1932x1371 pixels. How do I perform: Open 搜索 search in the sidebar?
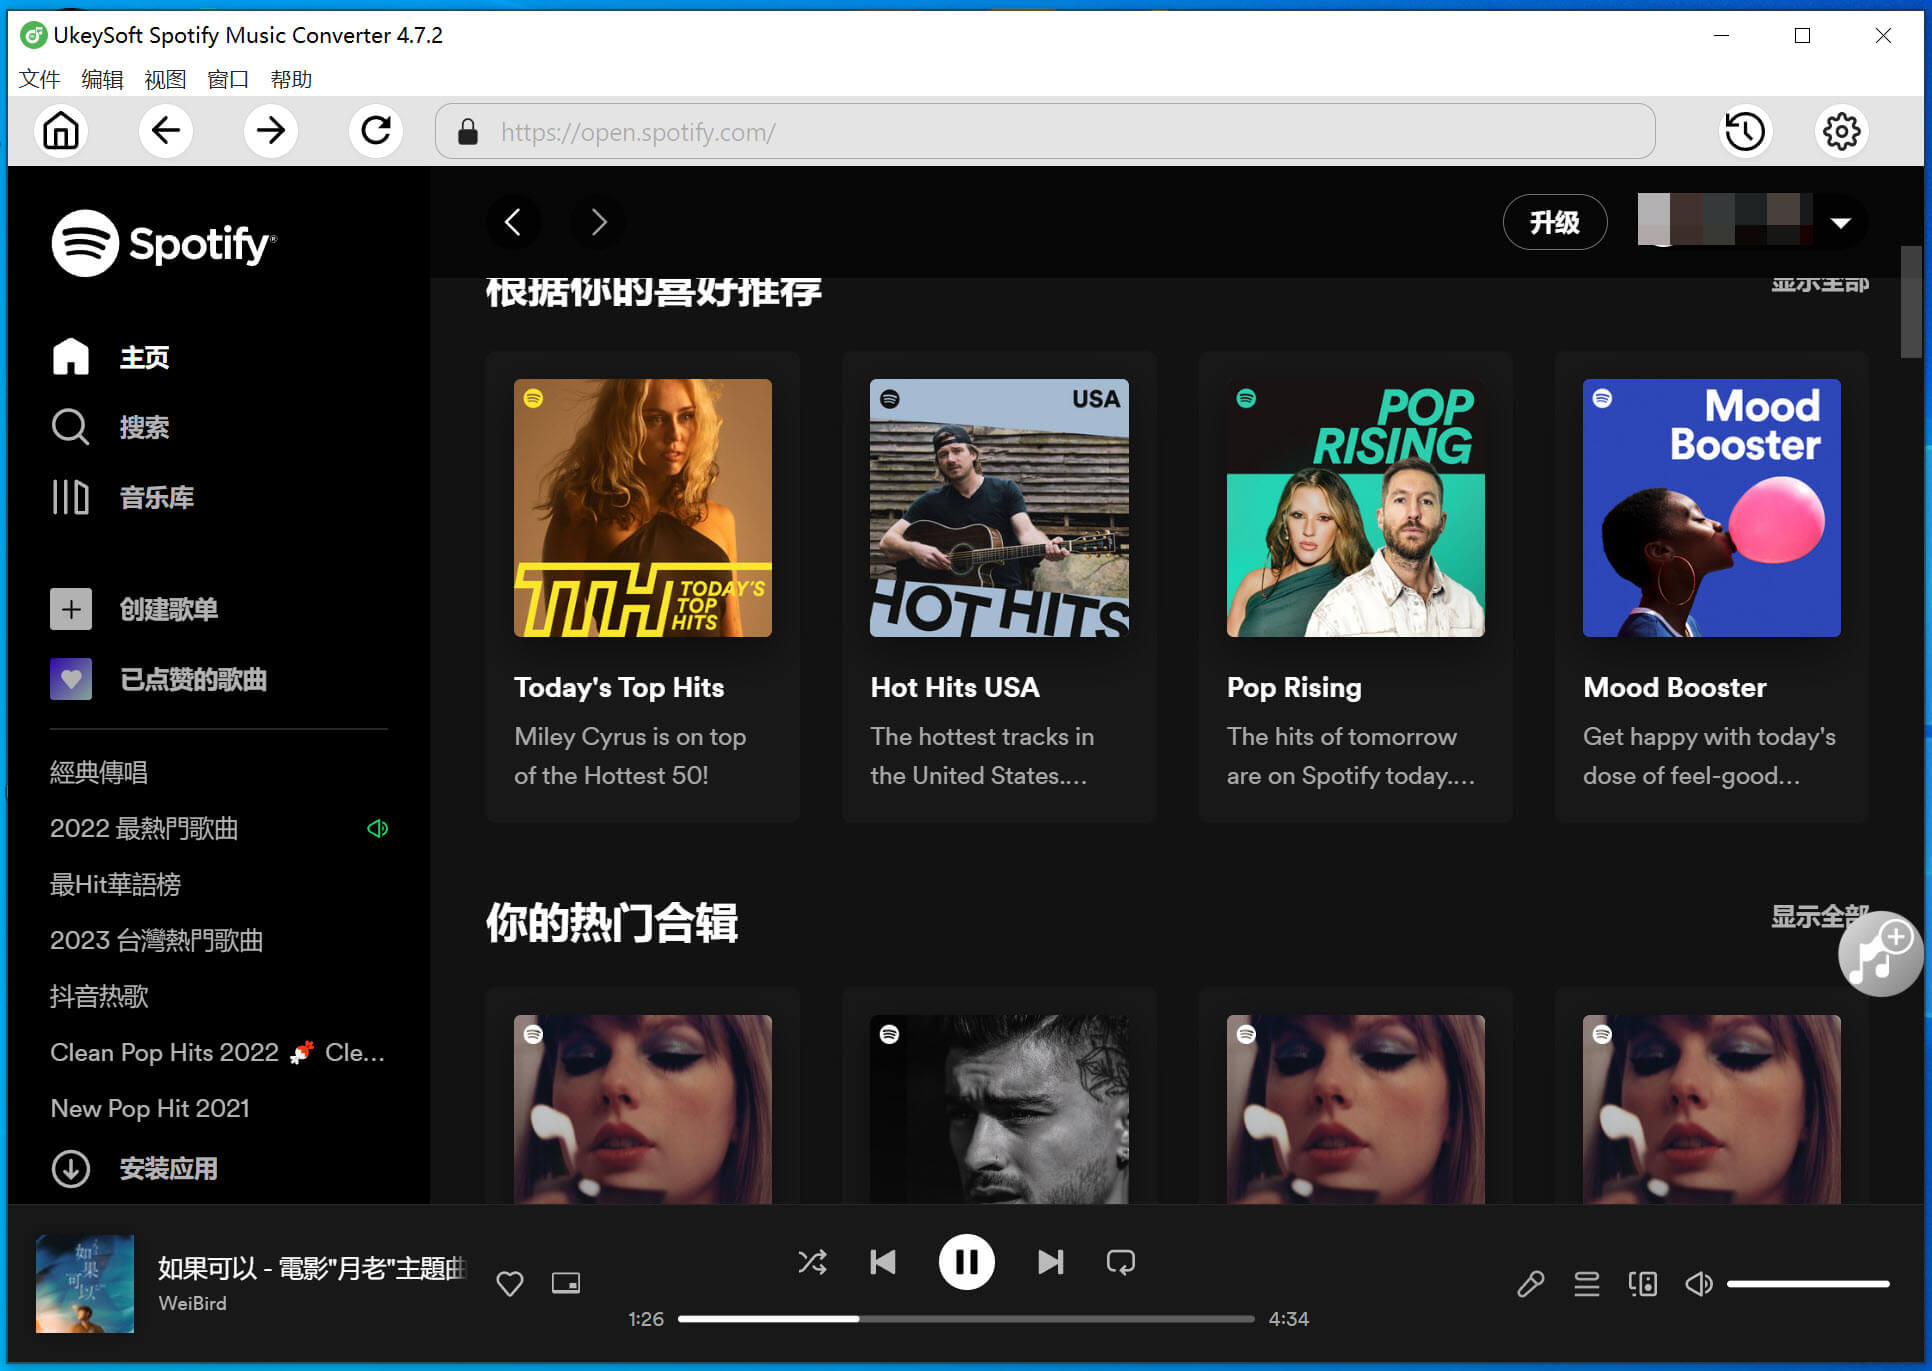pyautogui.click(x=110, y=427)
